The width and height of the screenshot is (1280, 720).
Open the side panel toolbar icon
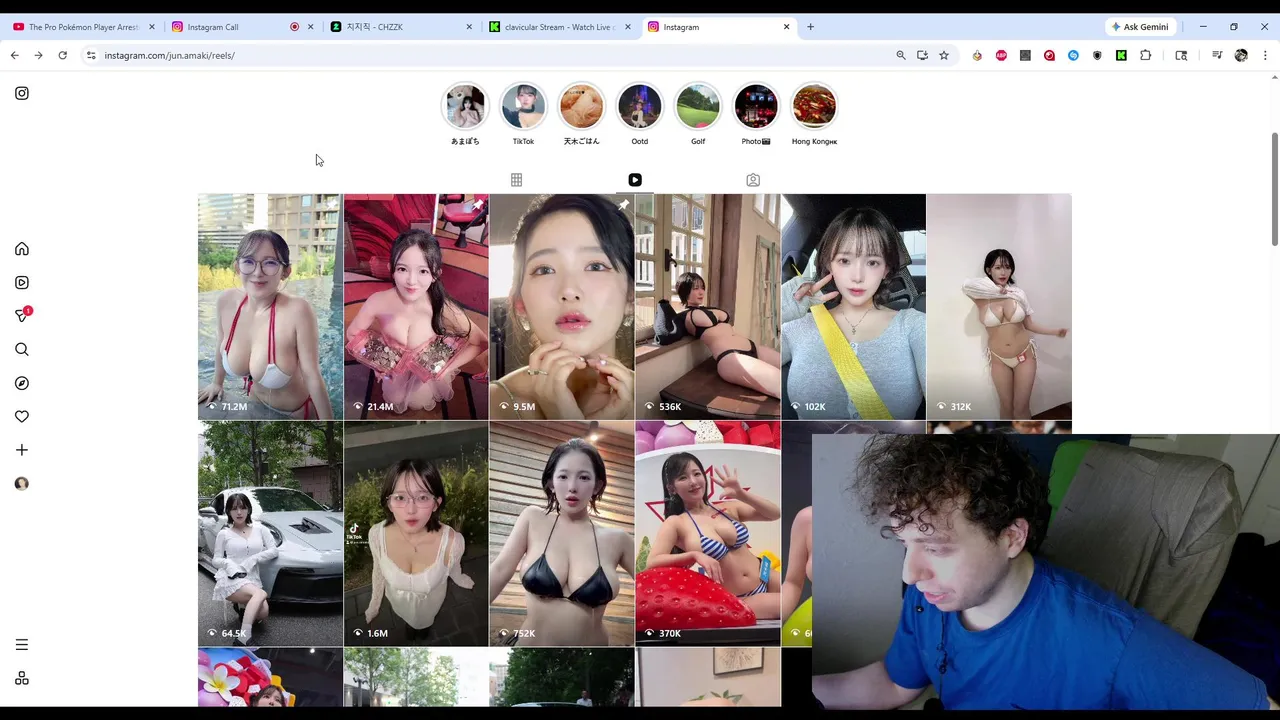click(1181, 55)
